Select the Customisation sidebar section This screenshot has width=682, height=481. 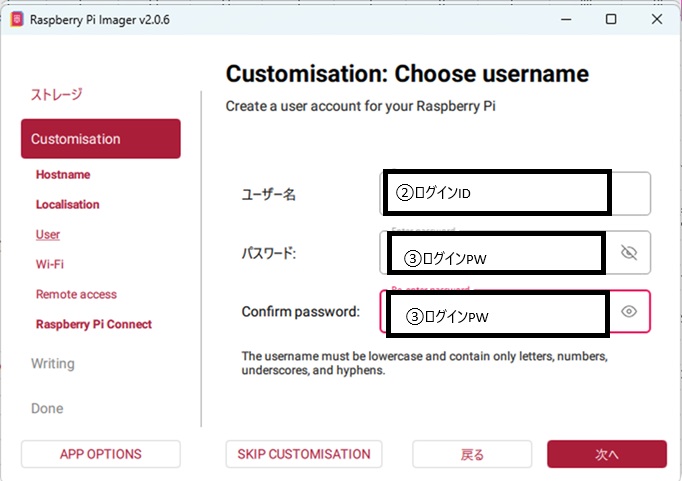[x=100, y=139]
